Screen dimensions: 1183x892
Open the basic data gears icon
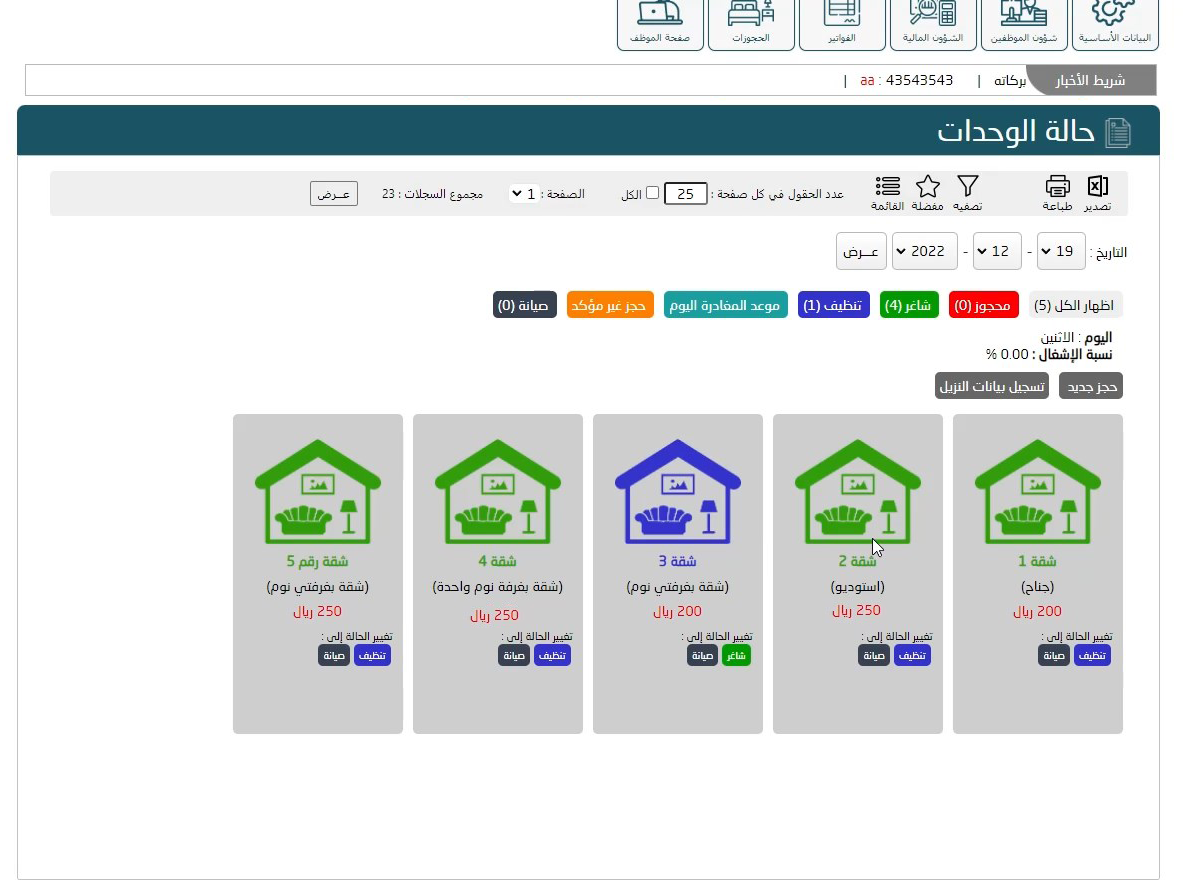pyautogui.click(x=1115, y=14)
